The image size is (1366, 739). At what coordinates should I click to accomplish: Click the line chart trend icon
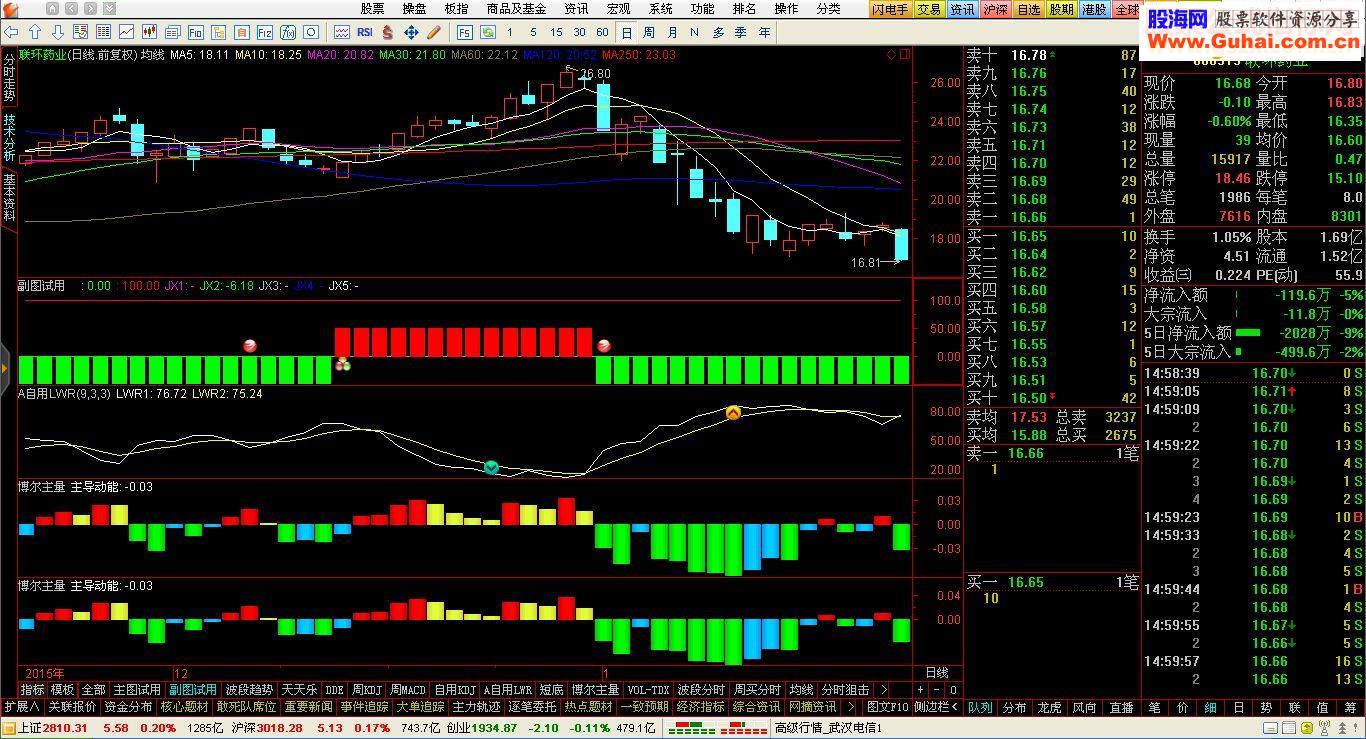[x=128, y=33]
